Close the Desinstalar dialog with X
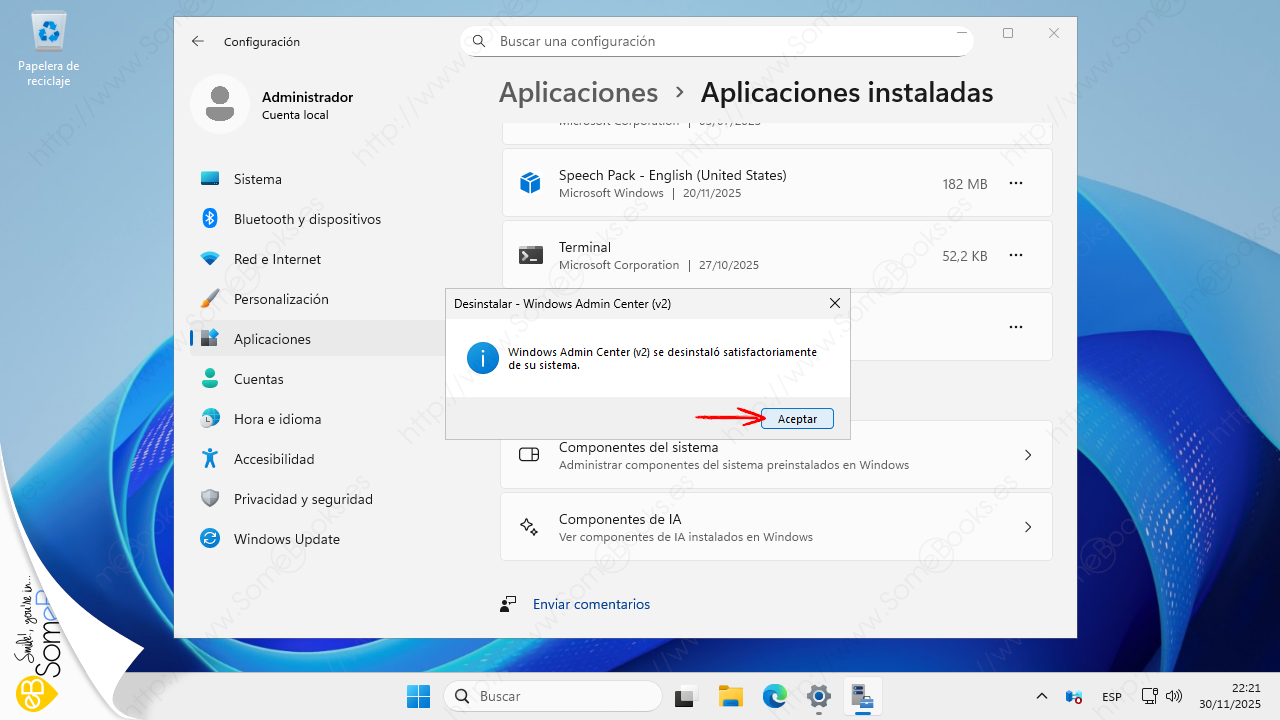 (834, 303)
